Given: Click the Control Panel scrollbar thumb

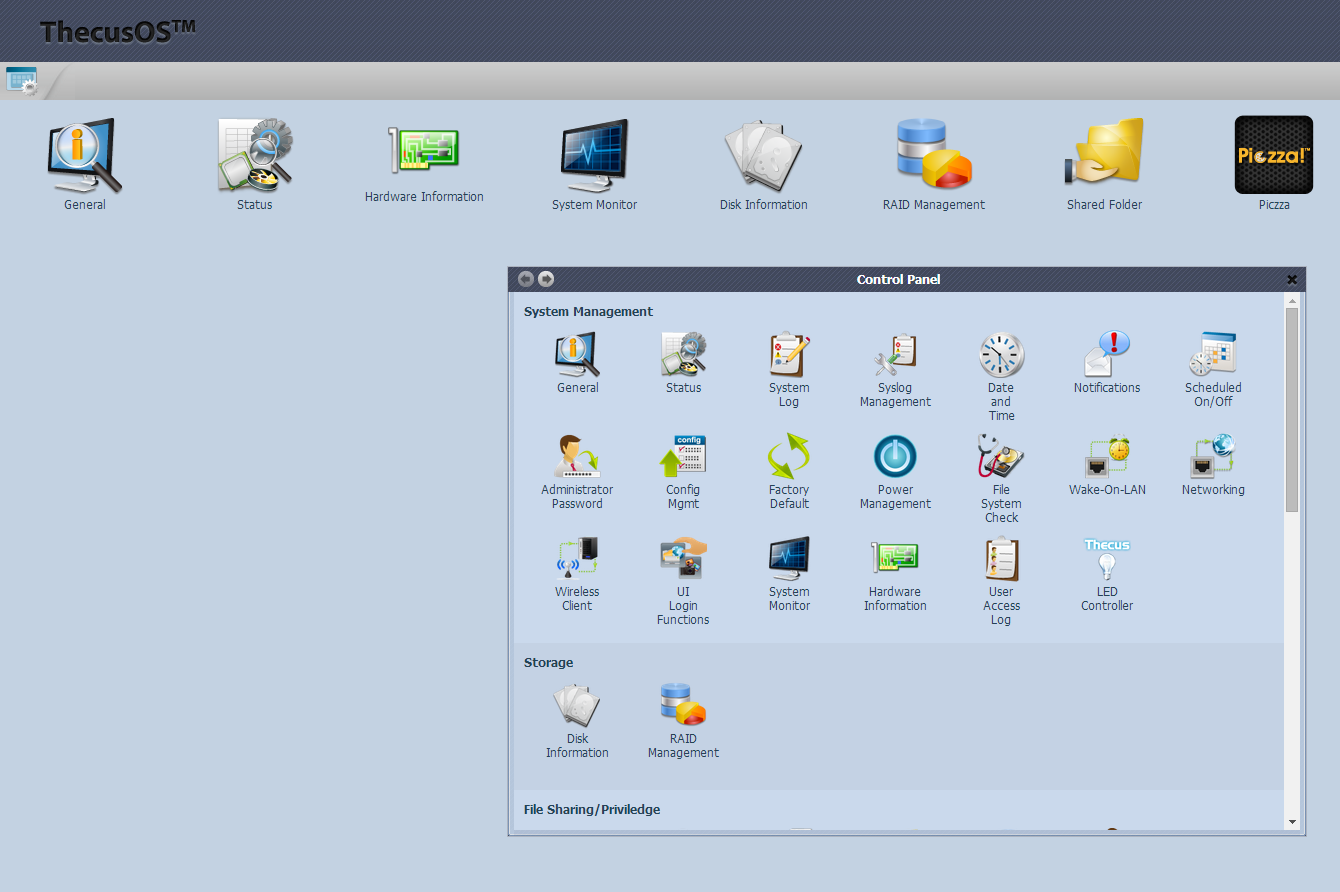Looking at the screenshot, I should pyautogui.click(x=1292, y=410).
